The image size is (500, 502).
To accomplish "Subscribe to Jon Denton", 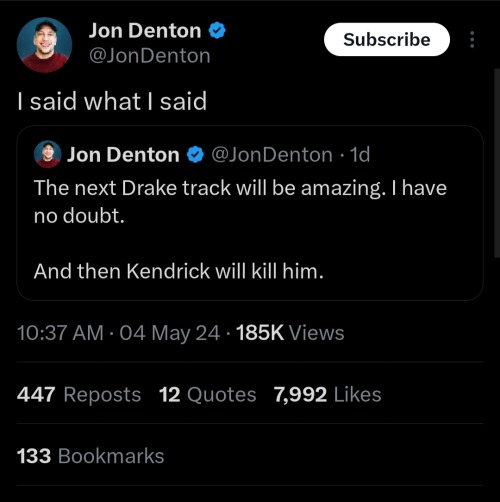I will point(387,40).
